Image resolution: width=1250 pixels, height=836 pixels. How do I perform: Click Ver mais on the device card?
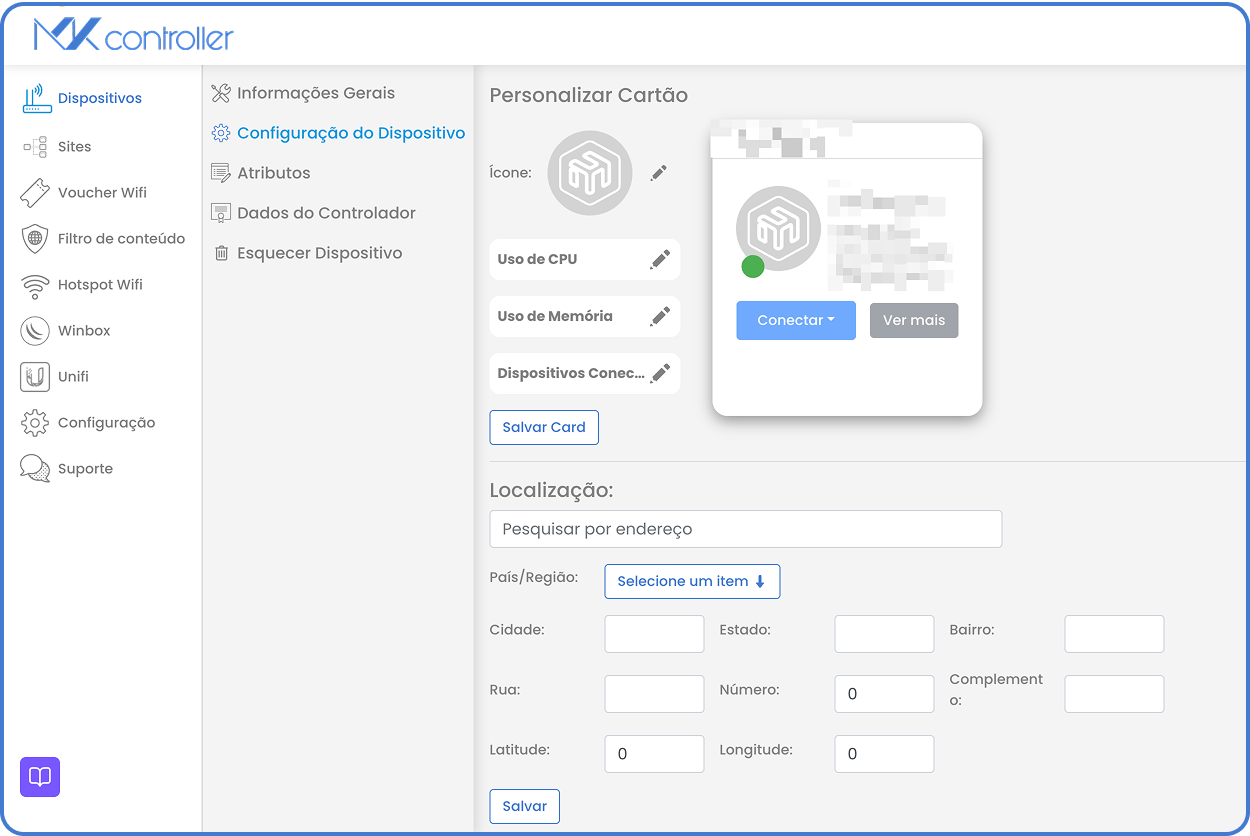click(x=913, y=320)
